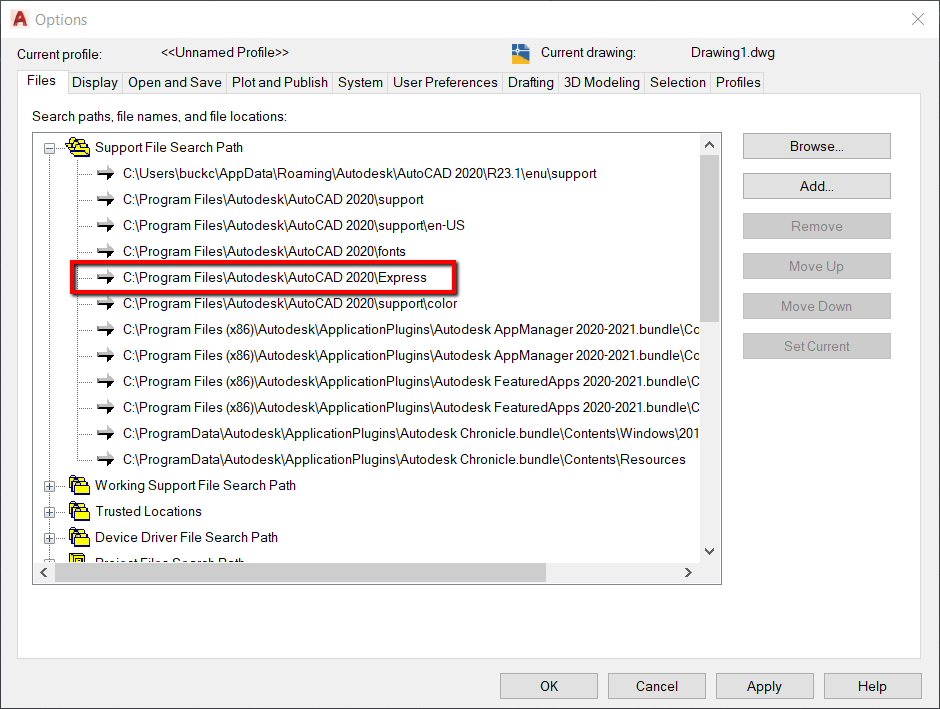Image resolution: width=940 pixels, height=709 pixels.
Task: Close the Options dialog
Action: [x=918, y=19]
